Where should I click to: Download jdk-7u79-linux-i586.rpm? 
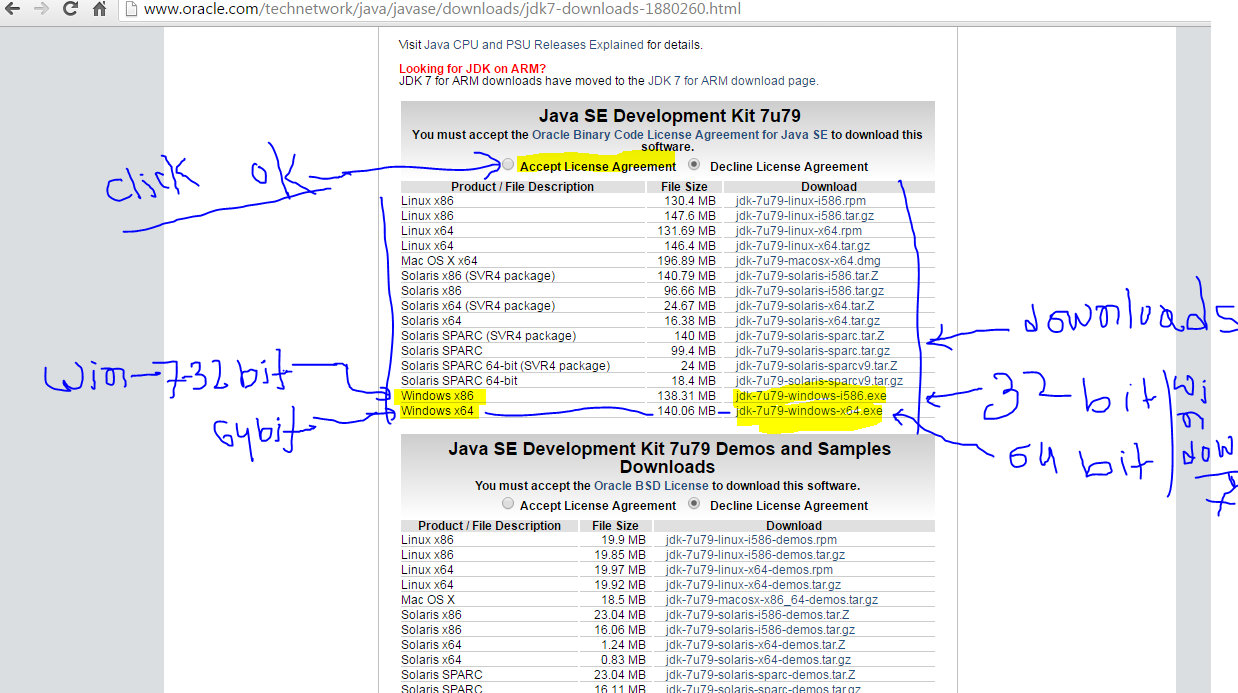pos(800,201)
